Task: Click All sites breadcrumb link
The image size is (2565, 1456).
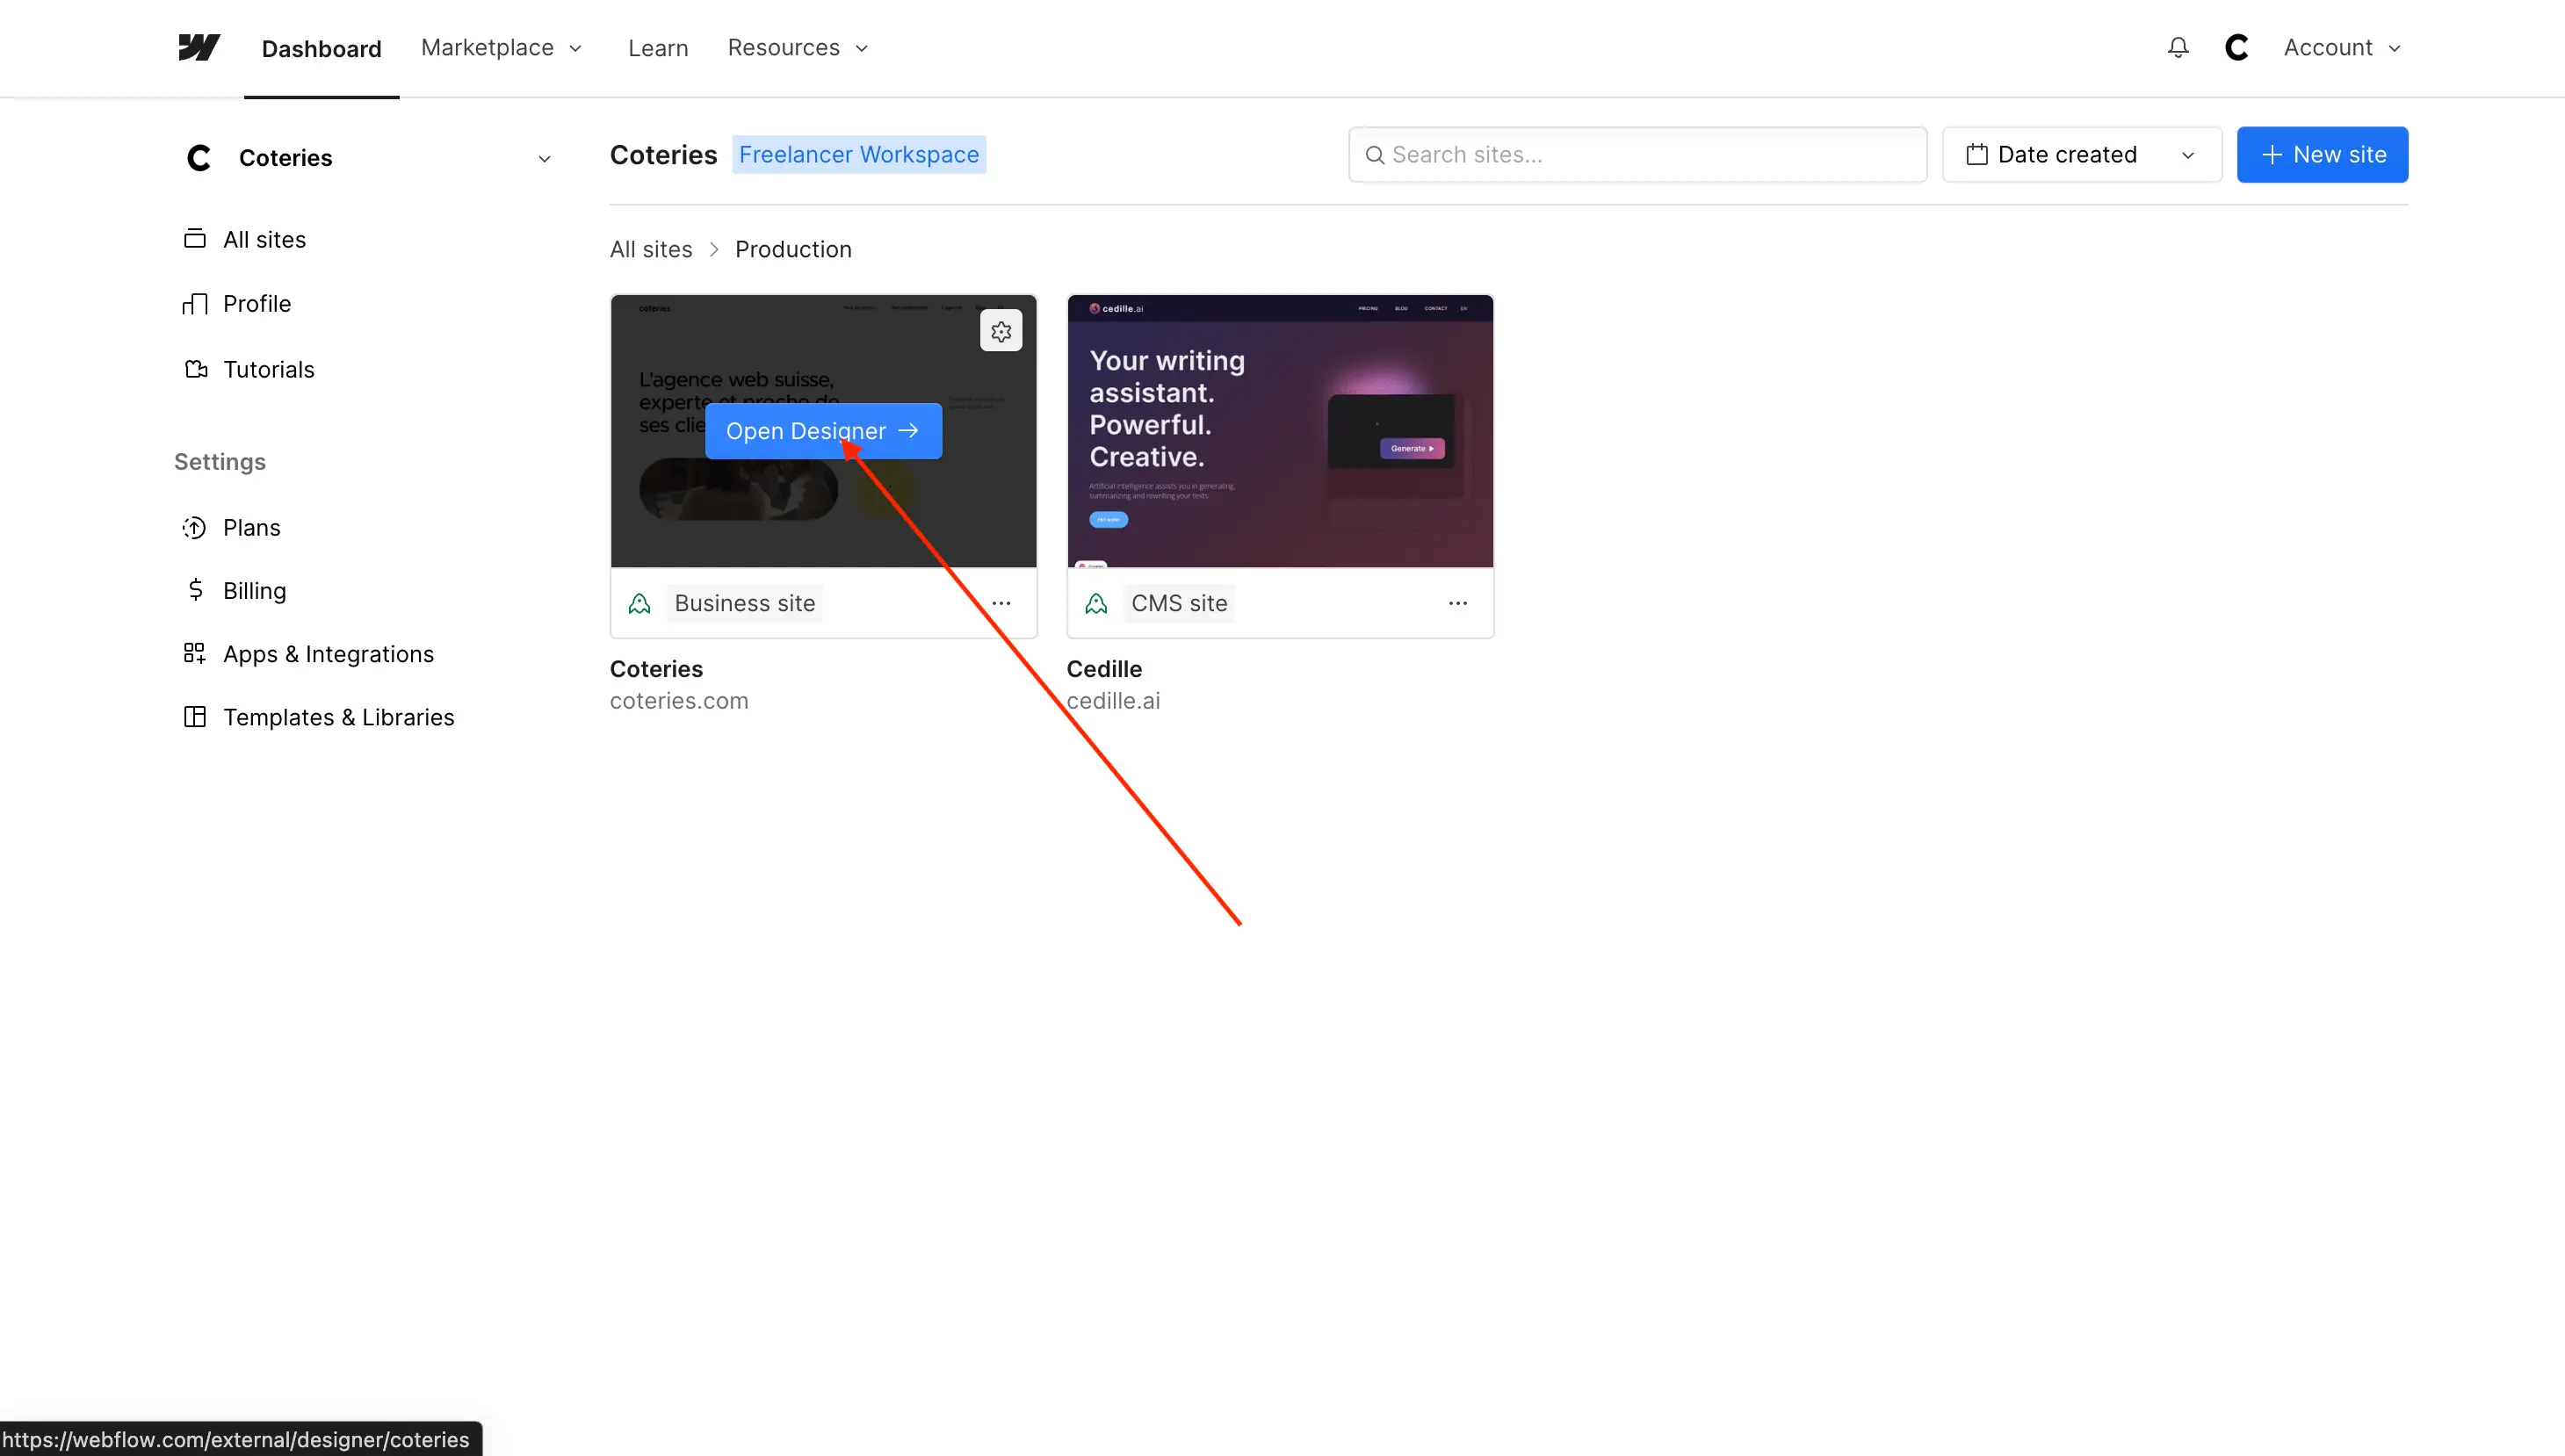Action: click(x=651, y=249)
